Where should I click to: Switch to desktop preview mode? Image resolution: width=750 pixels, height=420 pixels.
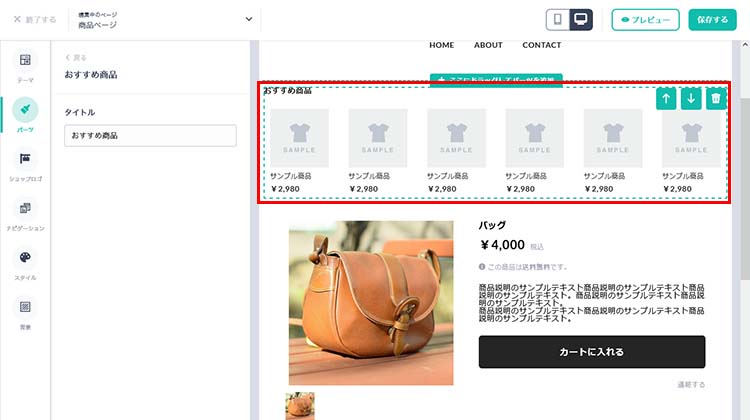pyautogui.click(x=581, y=20)
